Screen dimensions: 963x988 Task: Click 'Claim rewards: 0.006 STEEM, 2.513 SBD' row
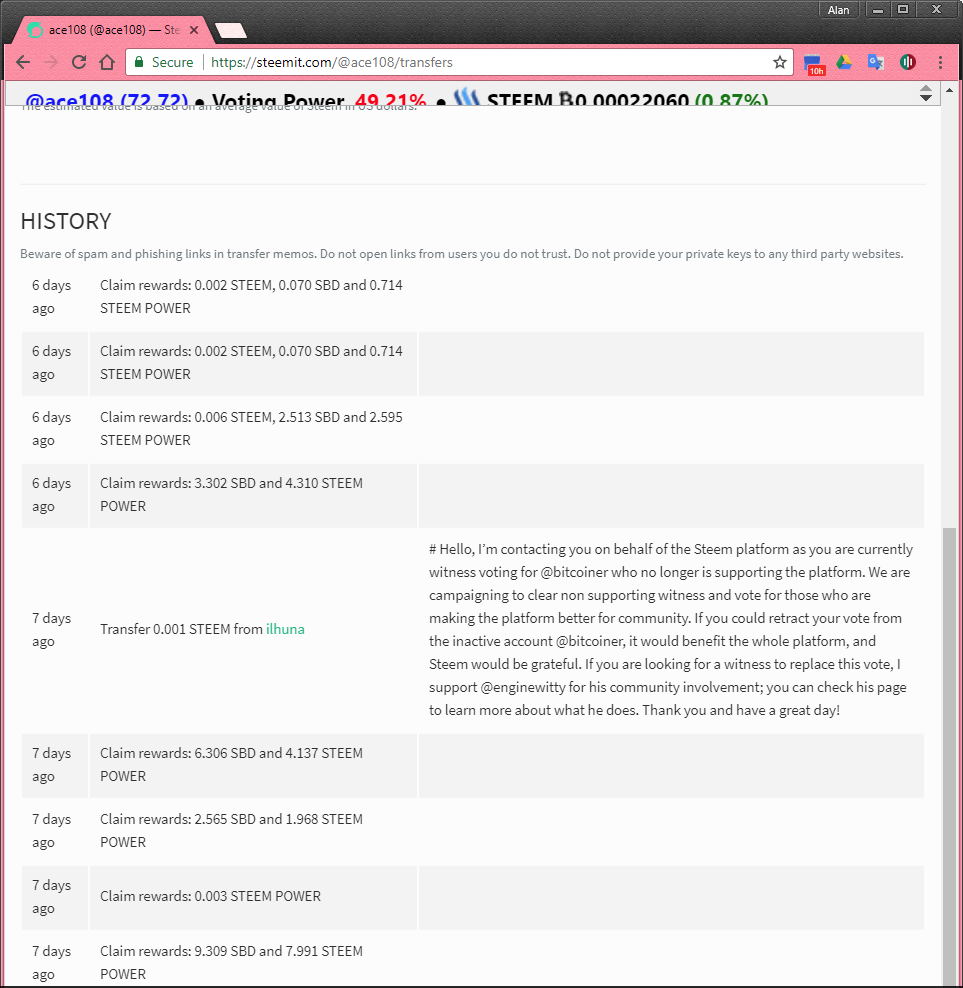pyautogui.click(x=473, y=428)
